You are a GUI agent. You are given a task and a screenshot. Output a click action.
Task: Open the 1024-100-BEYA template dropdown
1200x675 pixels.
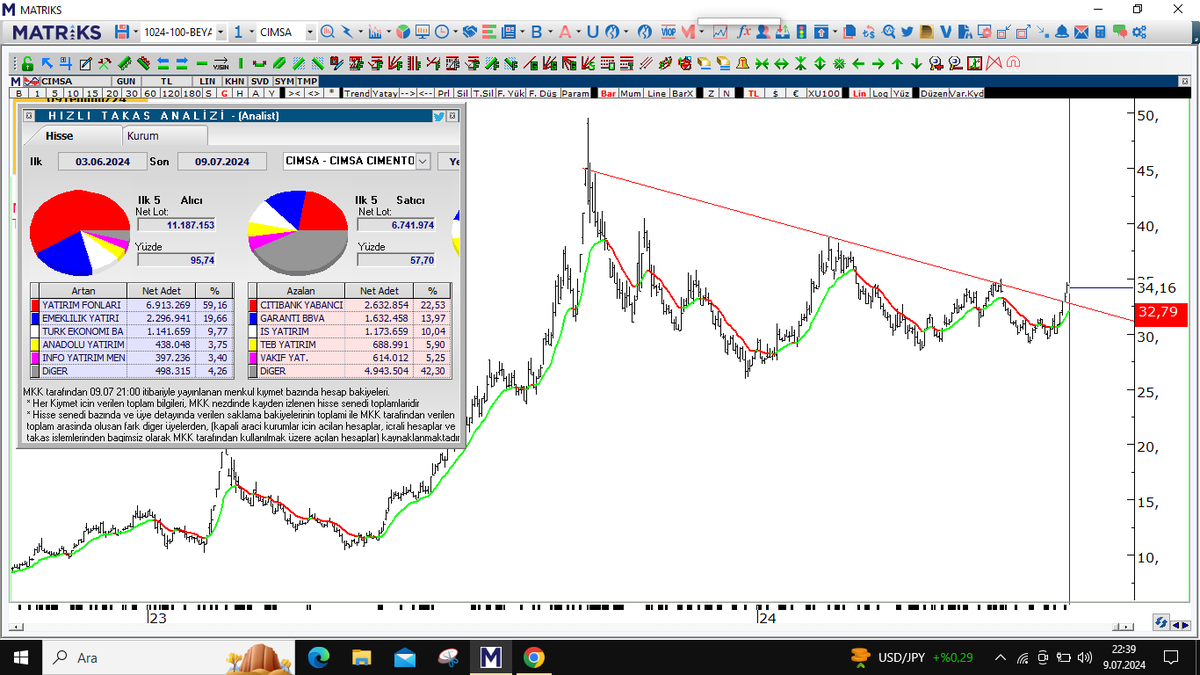click(x=221, y=32)
